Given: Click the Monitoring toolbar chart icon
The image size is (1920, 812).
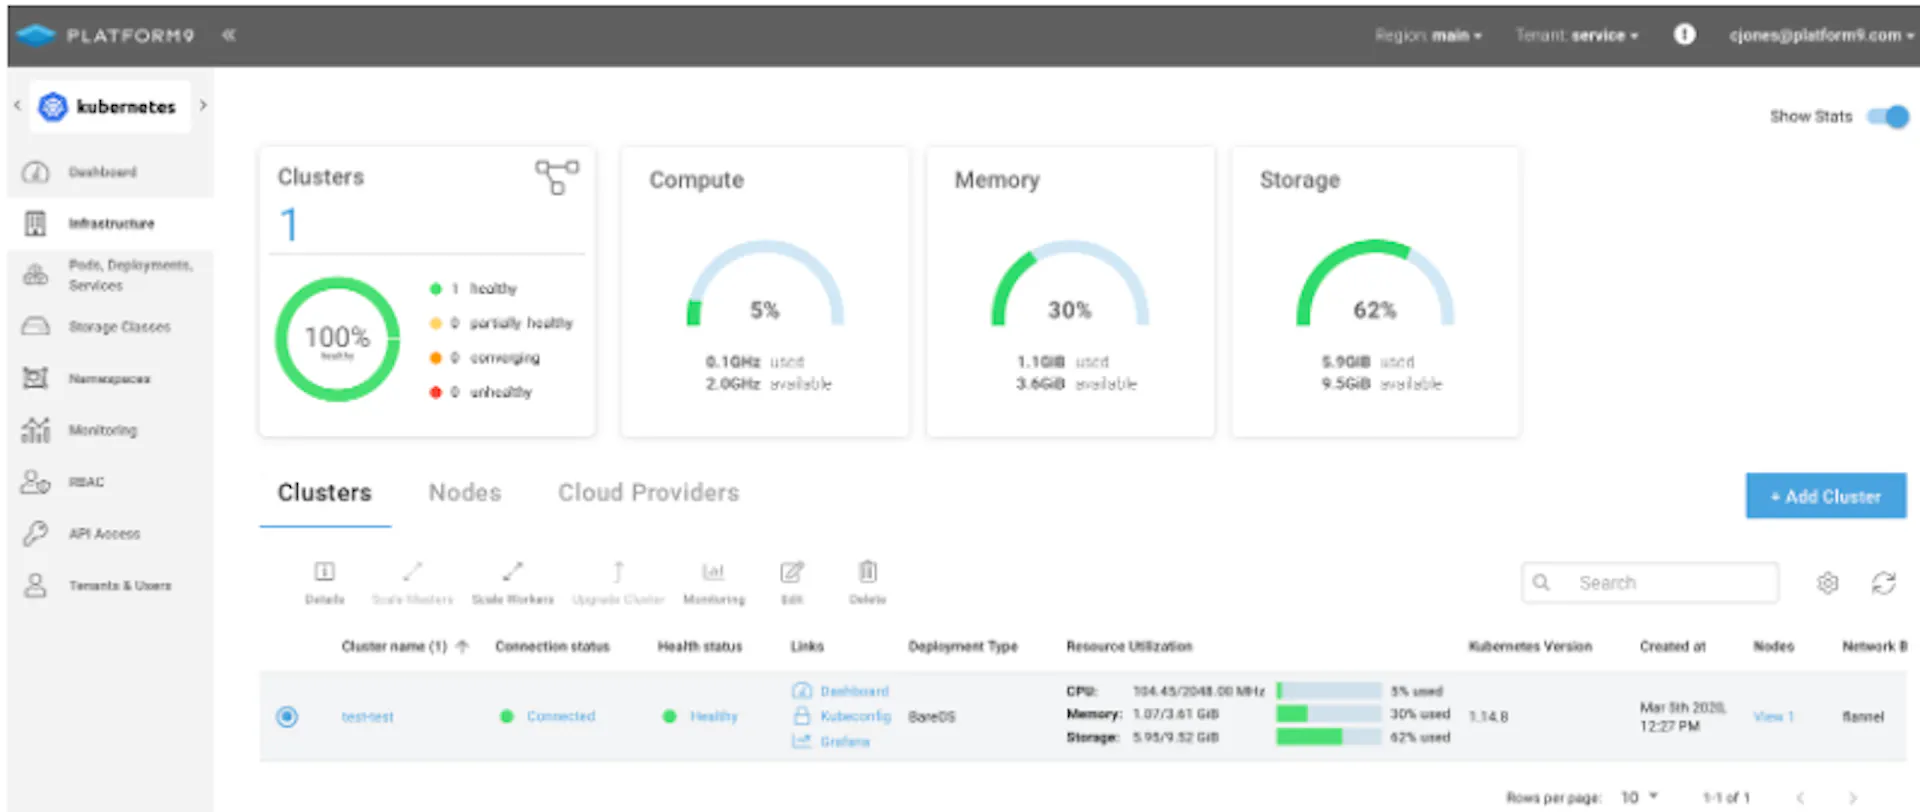Looking at the screenshot, I should 713,571.
